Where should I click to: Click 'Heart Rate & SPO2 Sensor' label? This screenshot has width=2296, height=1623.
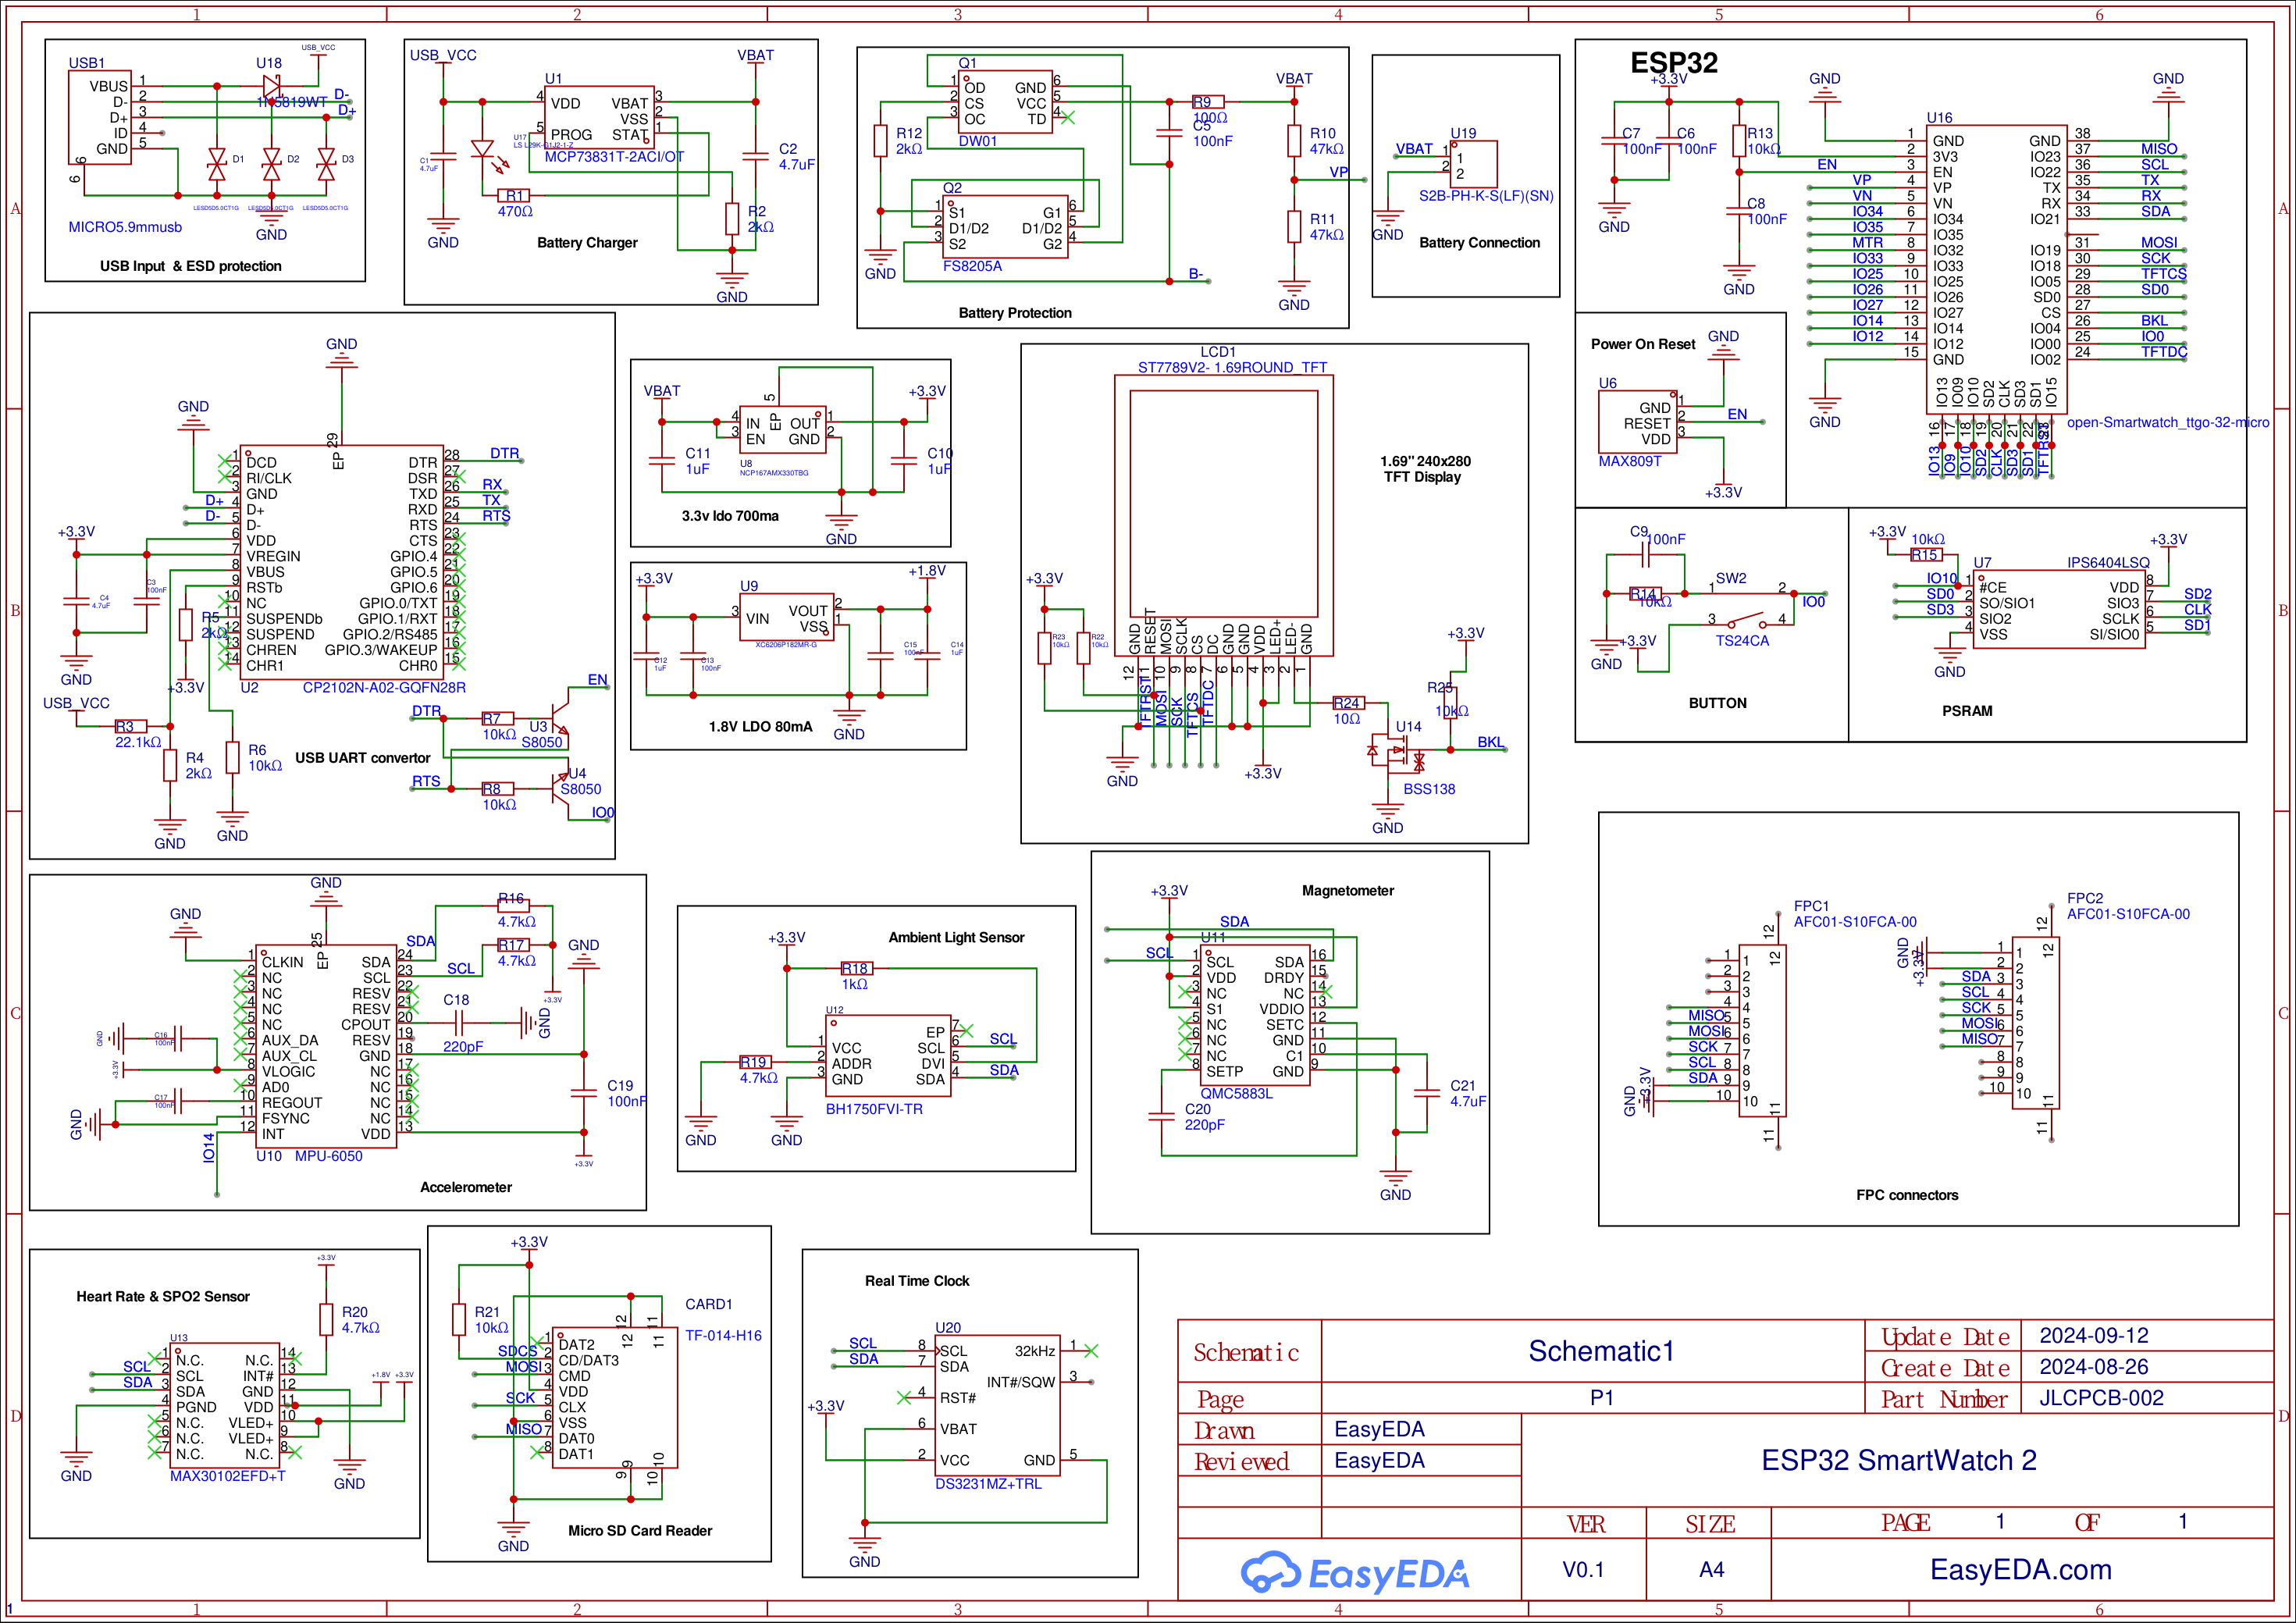pyautogui.click(x=162, y=1296)
